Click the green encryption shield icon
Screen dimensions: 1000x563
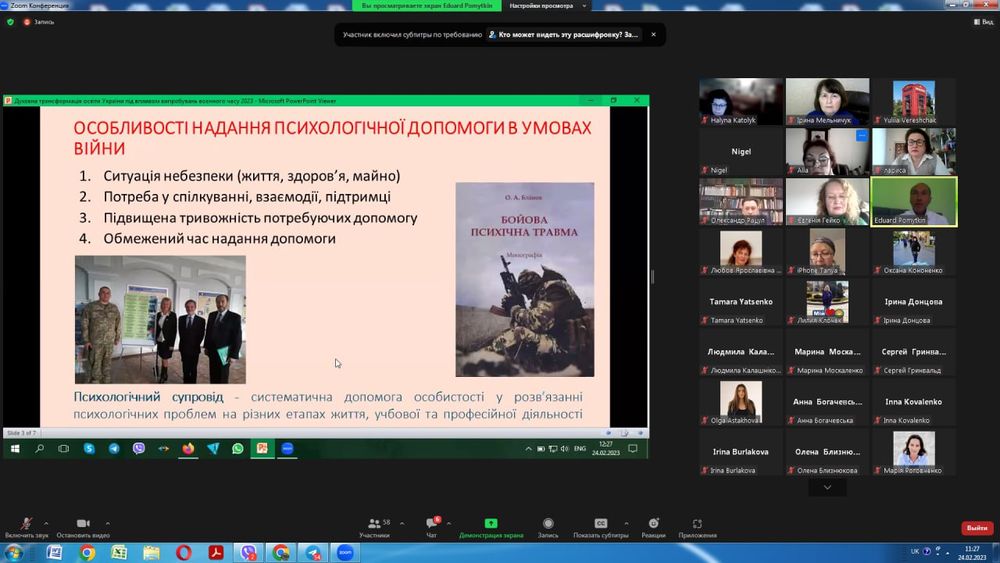click(10, 21)
